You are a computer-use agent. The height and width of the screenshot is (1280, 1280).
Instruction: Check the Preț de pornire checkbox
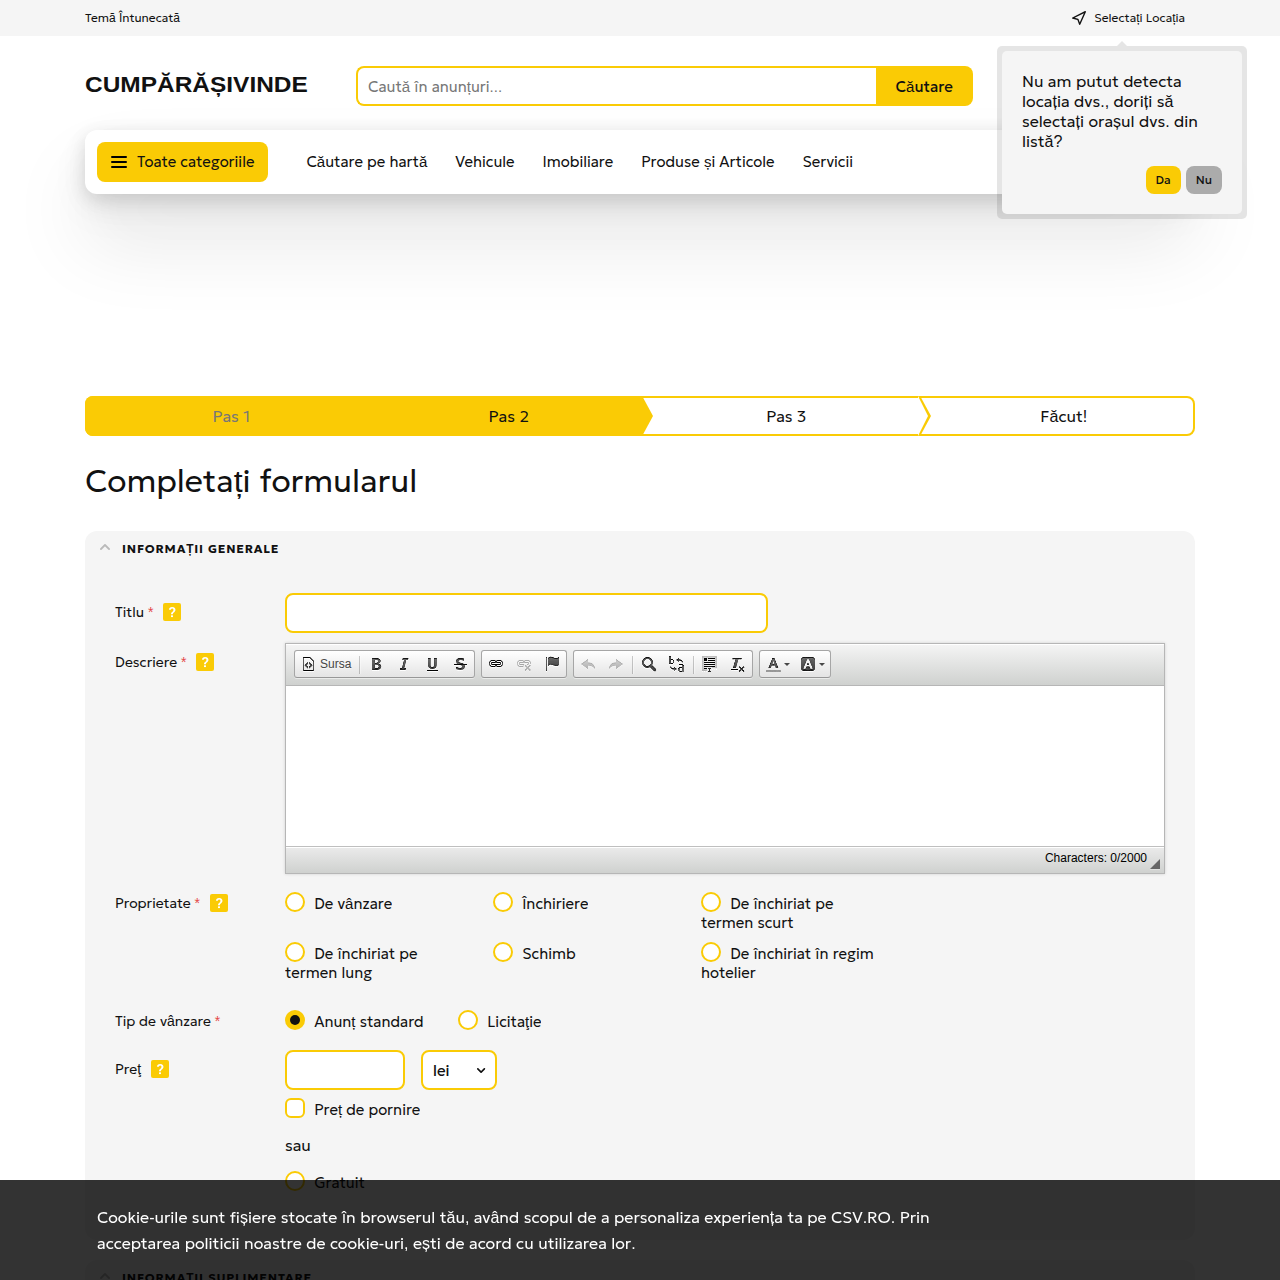click(x=295, y=1109)
